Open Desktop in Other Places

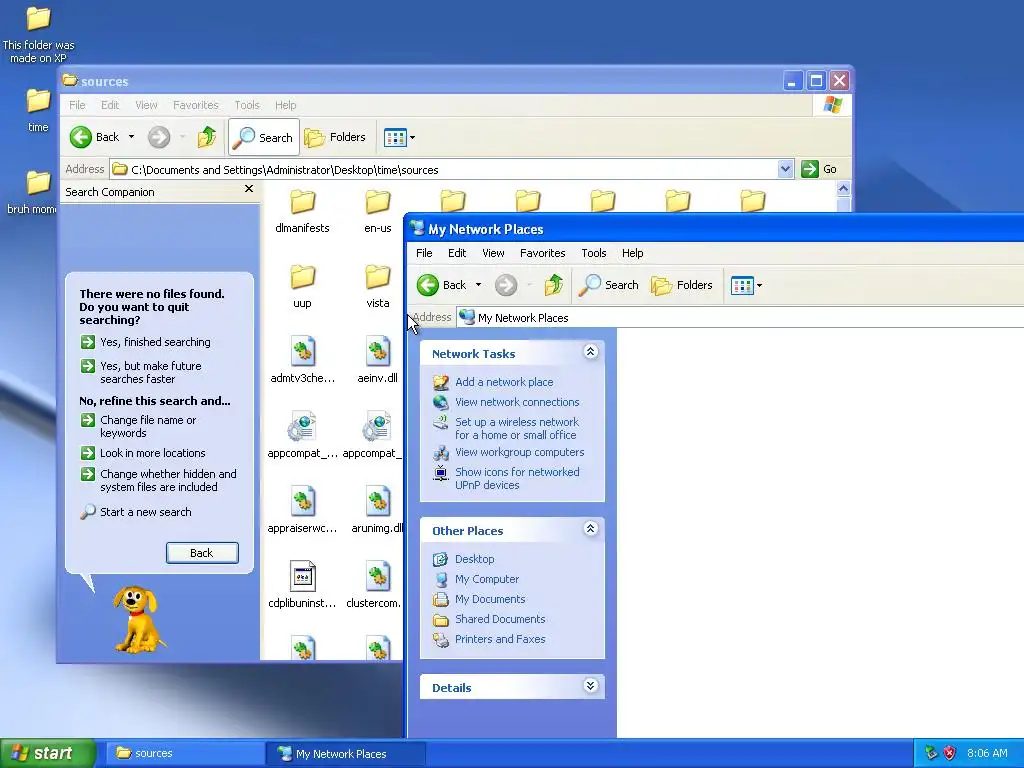[475, 559]
